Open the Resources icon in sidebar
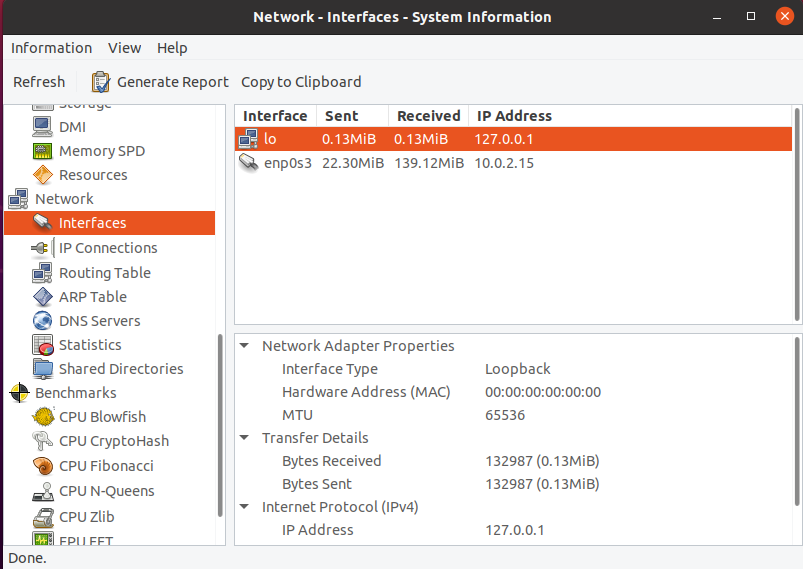 click(42, 175)
